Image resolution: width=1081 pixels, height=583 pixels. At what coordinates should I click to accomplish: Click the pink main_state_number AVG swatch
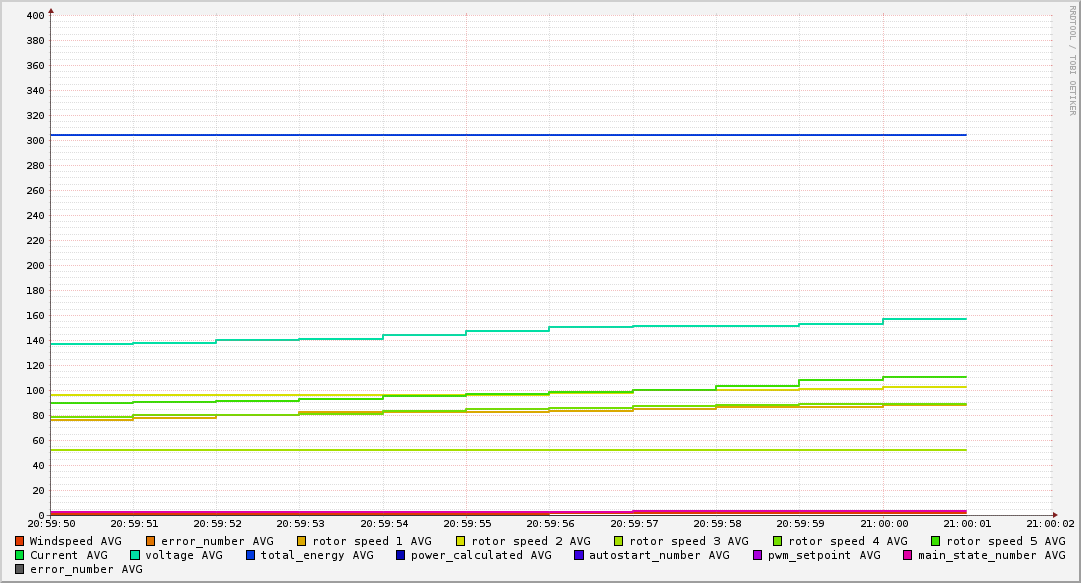(x=908, y=555)
